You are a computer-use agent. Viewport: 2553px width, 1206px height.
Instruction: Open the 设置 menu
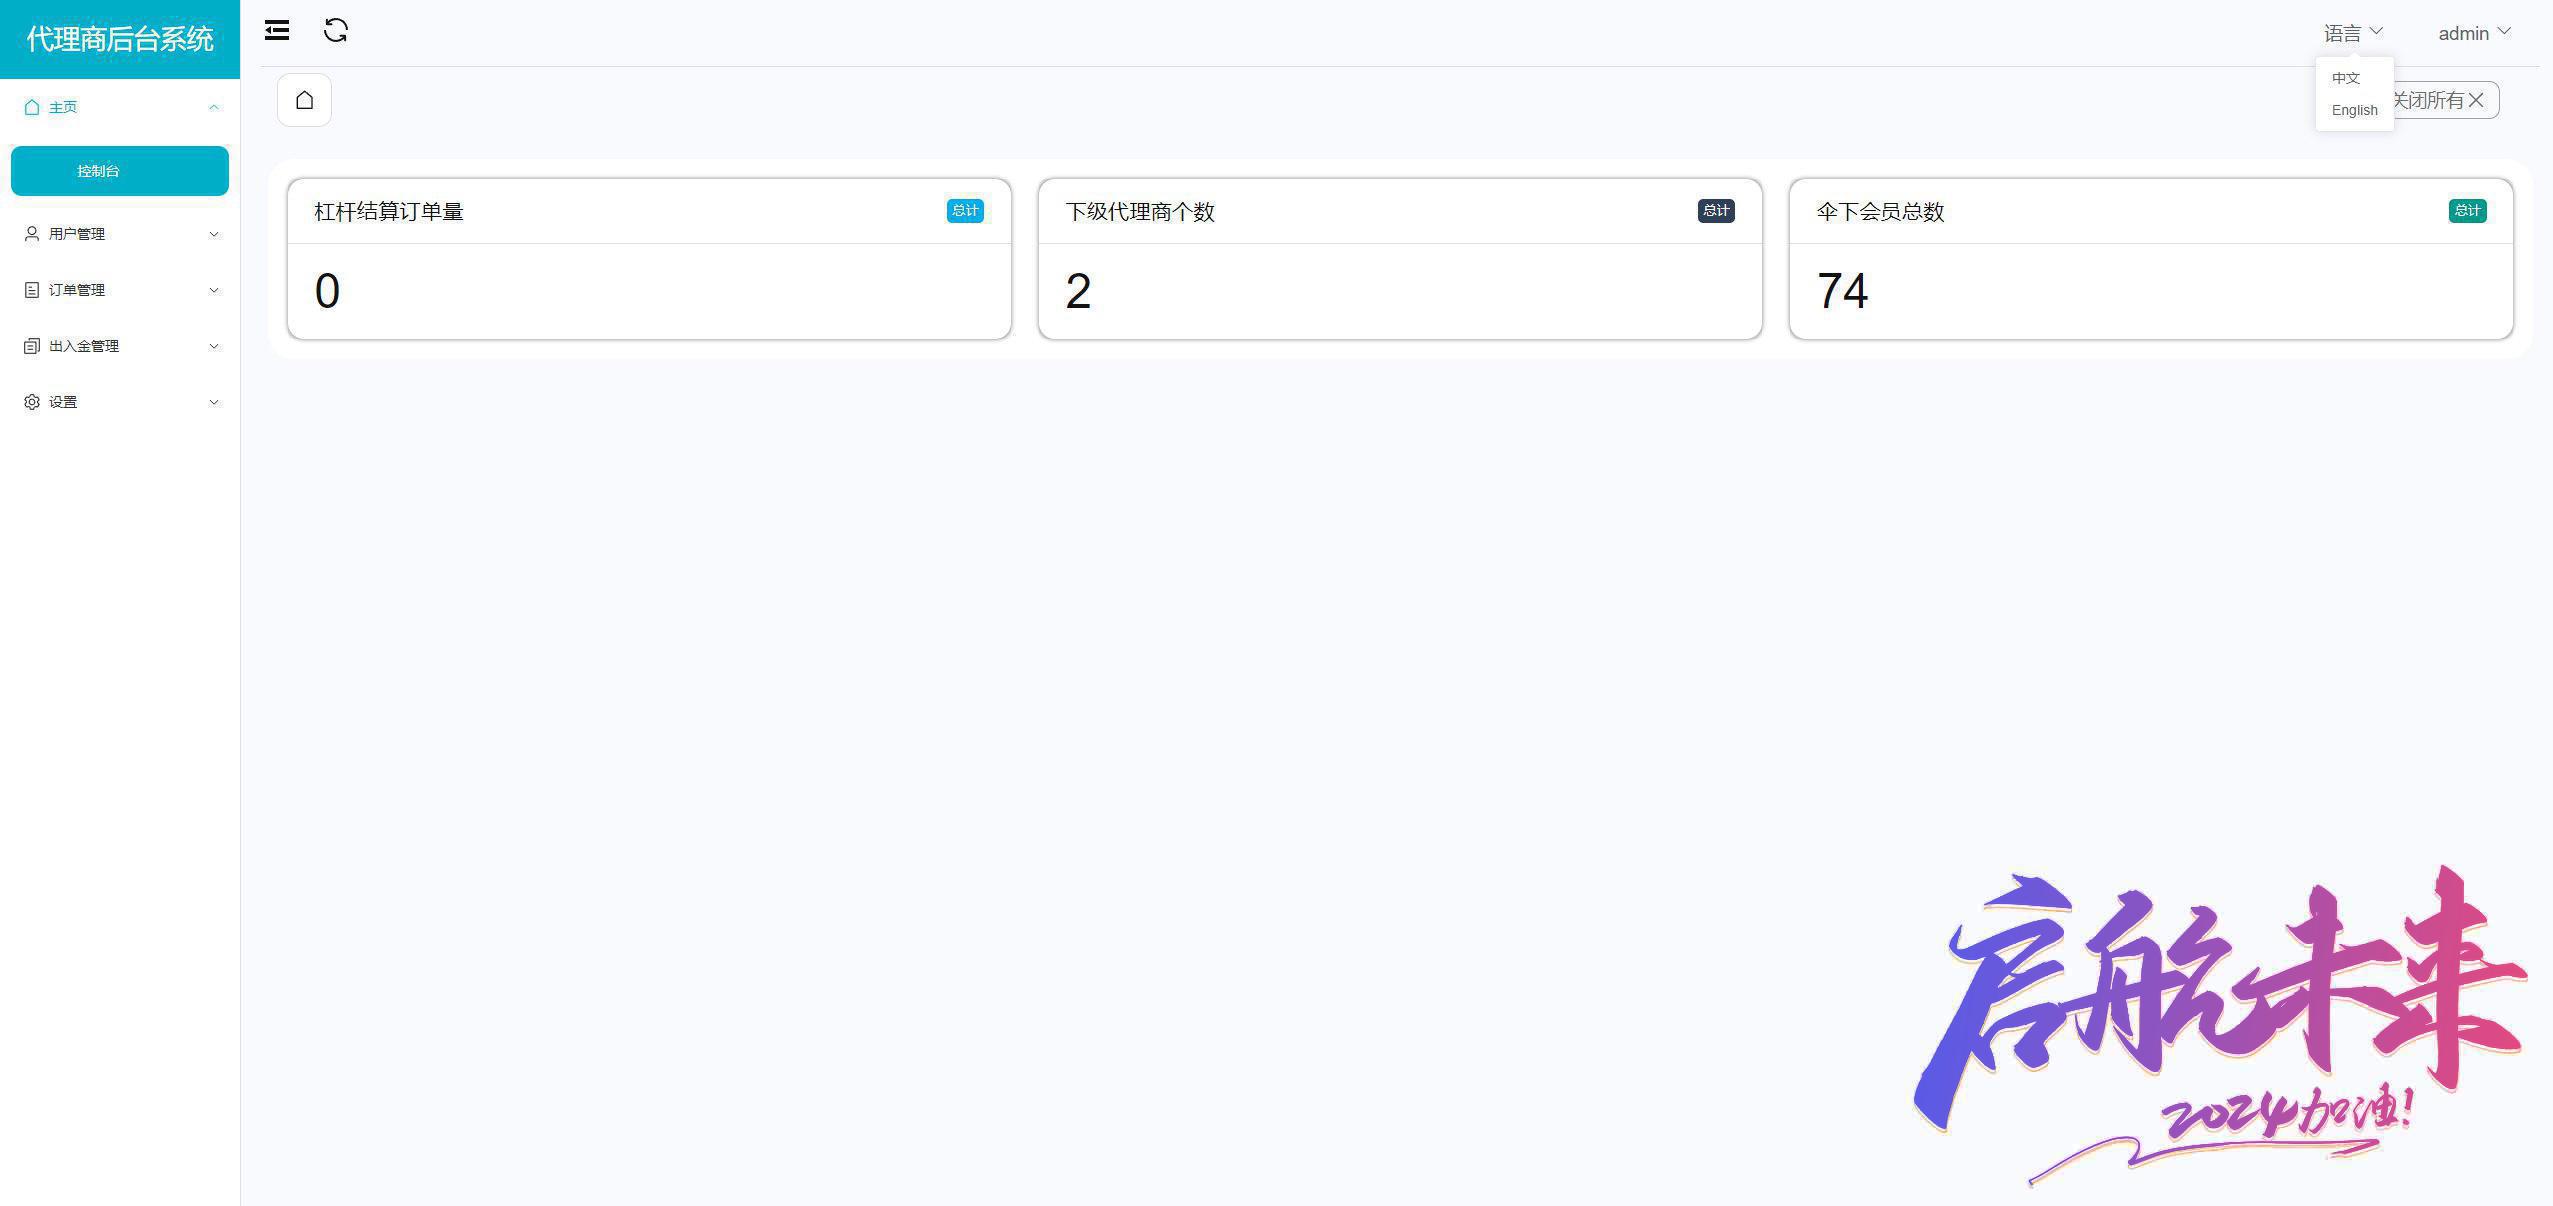[120, 402]
